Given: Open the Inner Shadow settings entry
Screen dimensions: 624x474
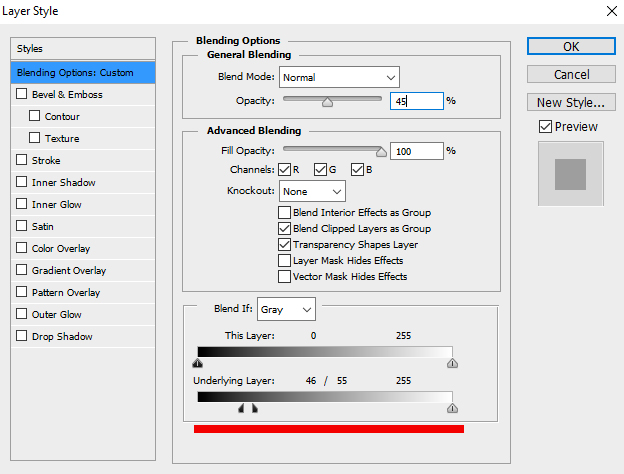Looking at the screenshot, I should point(64,182).
